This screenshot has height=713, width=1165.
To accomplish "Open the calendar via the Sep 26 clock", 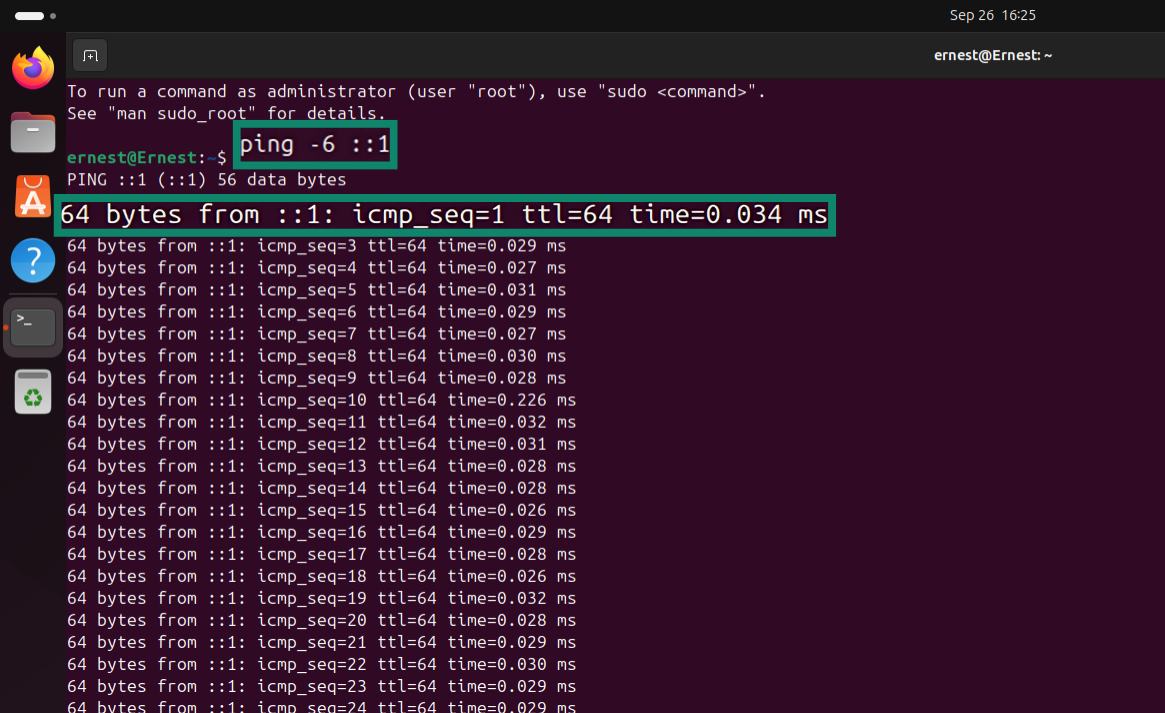I will (991, 15).
